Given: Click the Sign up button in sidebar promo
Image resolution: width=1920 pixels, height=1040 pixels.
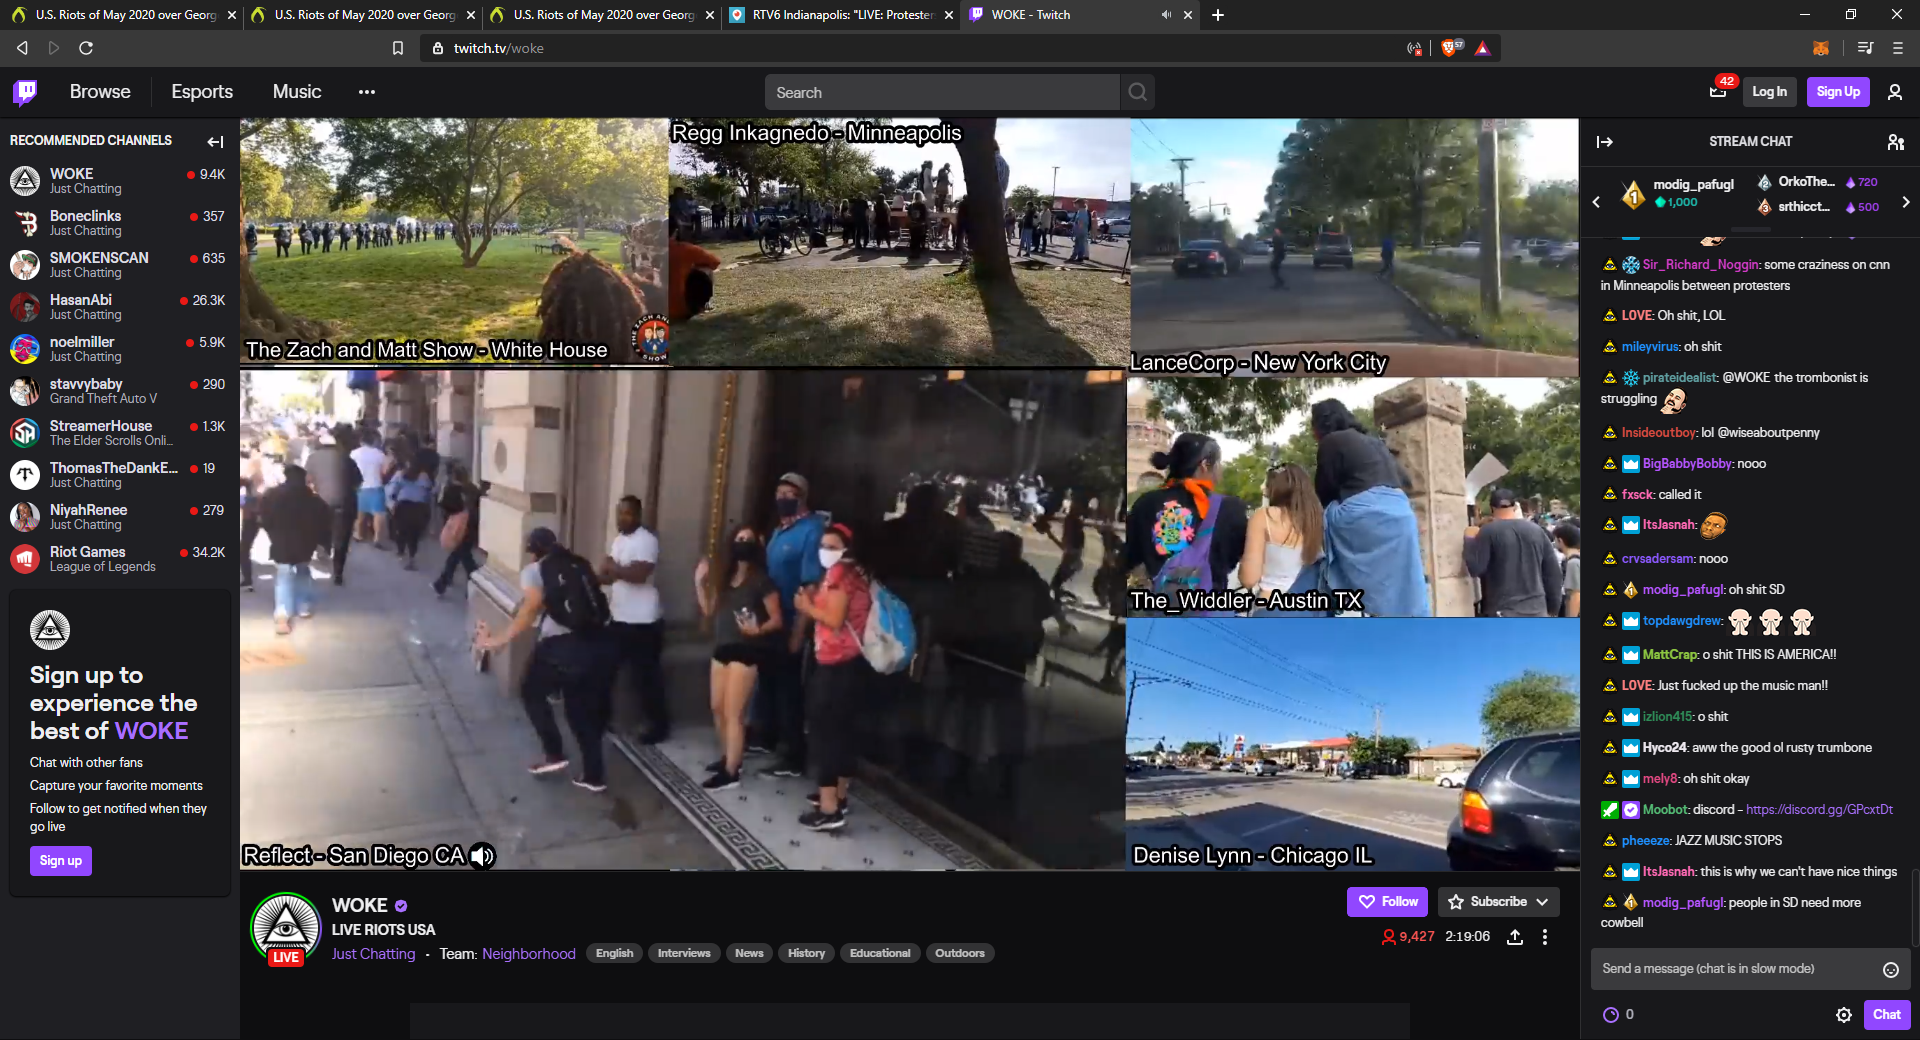Looking at the screenshot, I should coord(61,861).
